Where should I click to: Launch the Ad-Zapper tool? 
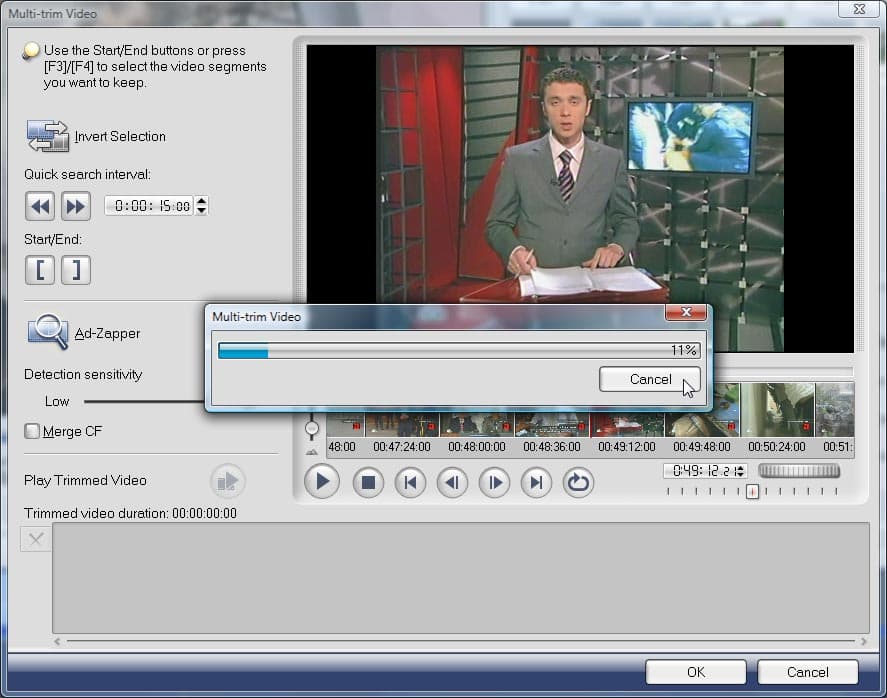[x=48, y=332]
